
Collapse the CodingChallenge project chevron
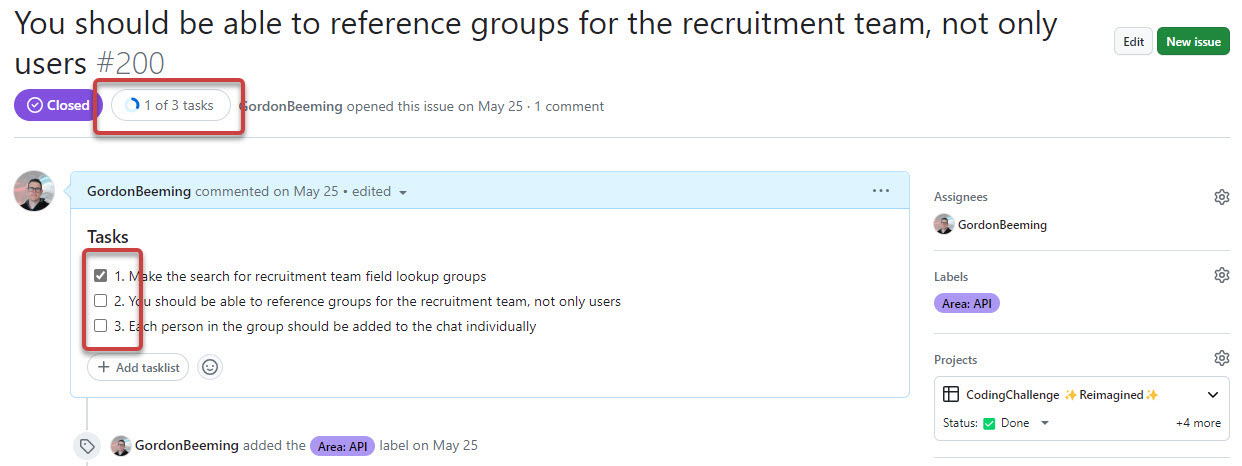[1213, 395]
